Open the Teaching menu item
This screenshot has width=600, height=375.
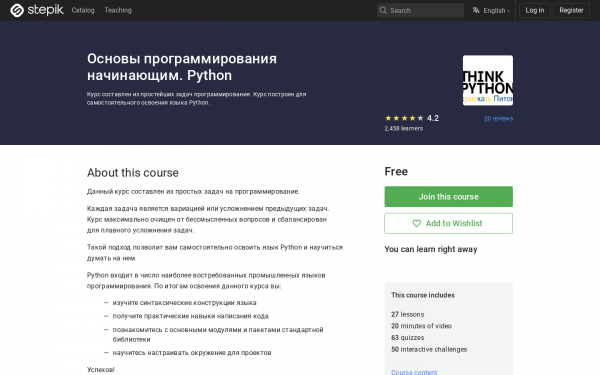[118, 10]
